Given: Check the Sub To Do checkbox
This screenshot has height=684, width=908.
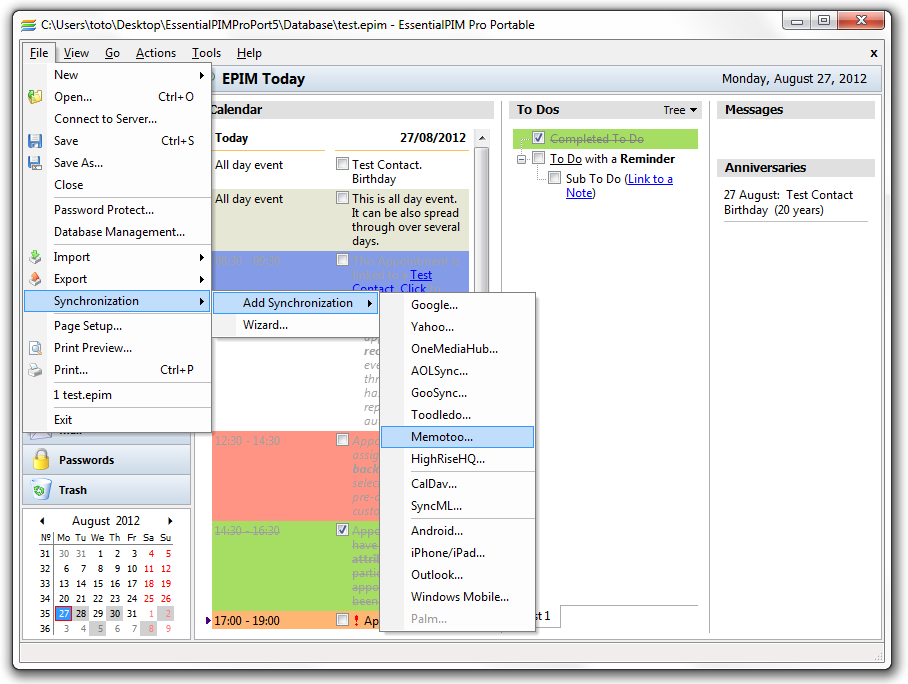Looking at the screenshot, I should click(x=554, y=178).
